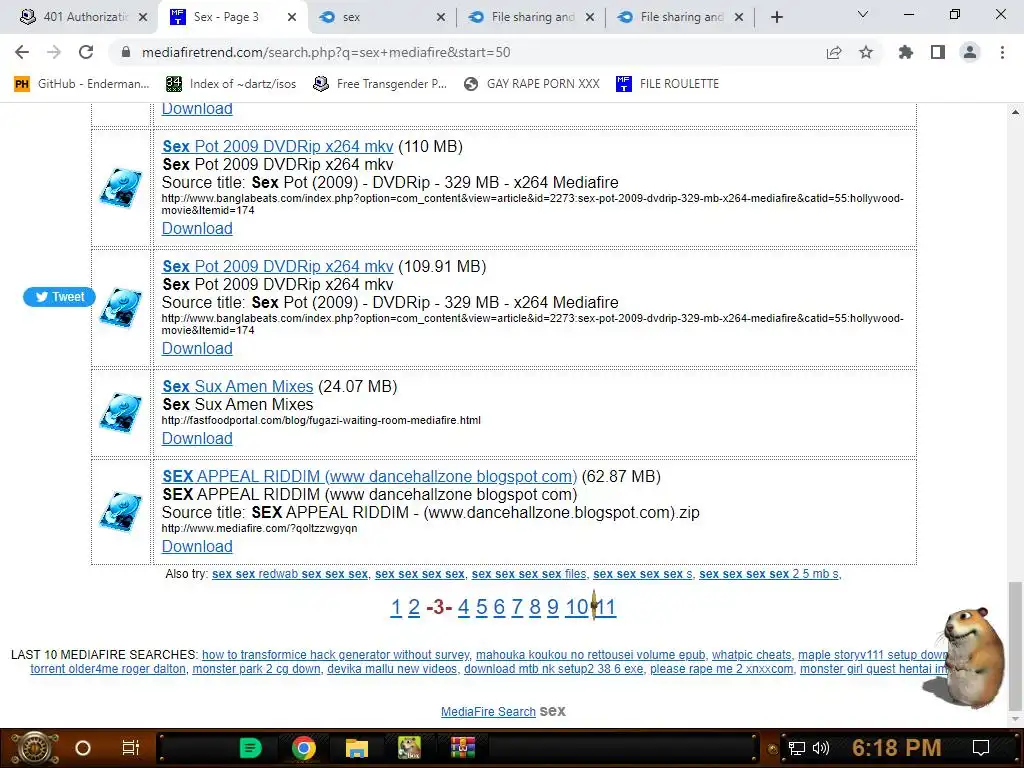Open the Index of ~dartz/isos bookmark
Screen dimensions: 1024x768
click(x=231, y=84)
